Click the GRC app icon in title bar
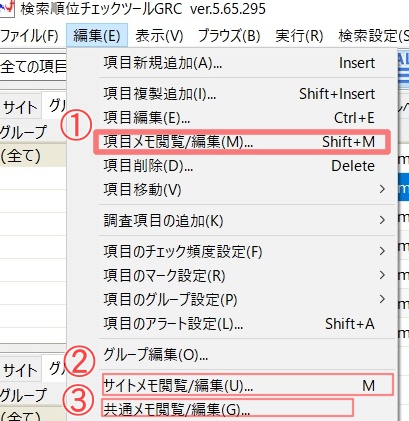The image size is (409, 421). click(7, 8)
